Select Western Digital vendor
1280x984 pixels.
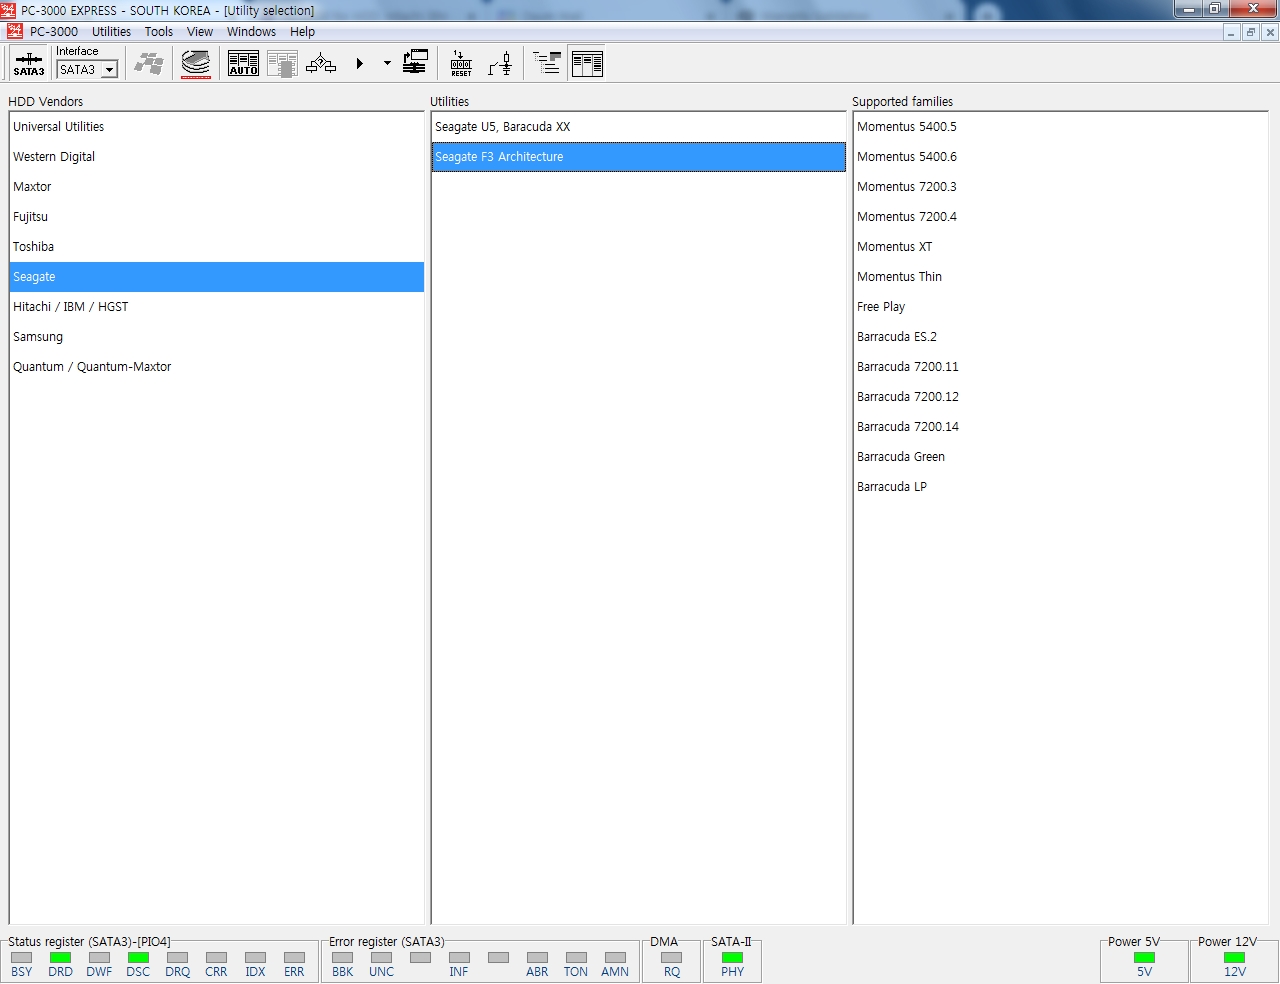coord(217,157)
